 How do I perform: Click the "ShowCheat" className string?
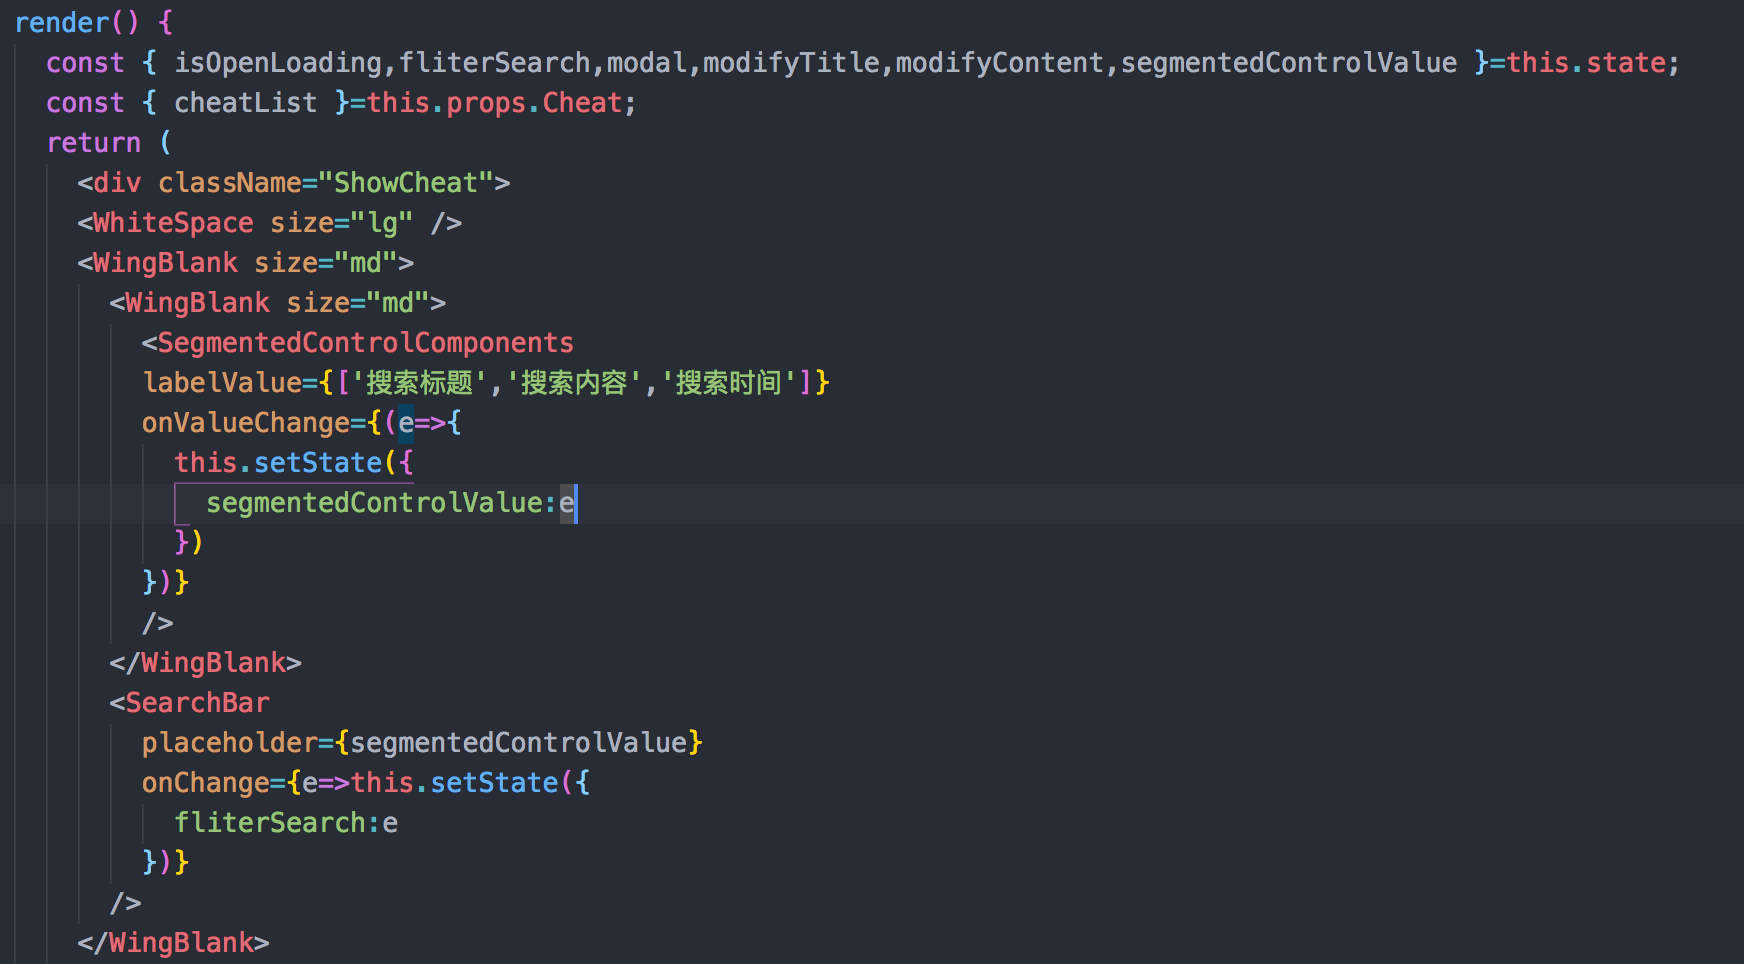click(406, 182)
